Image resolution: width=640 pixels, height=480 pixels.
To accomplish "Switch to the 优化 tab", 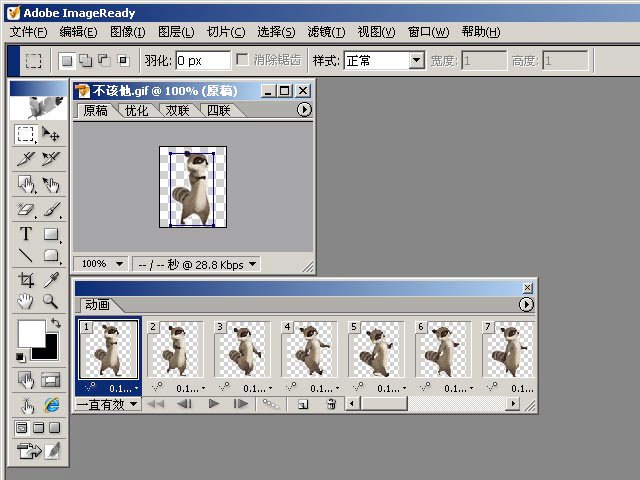I will pyautogui.click(x=137, y=111).
